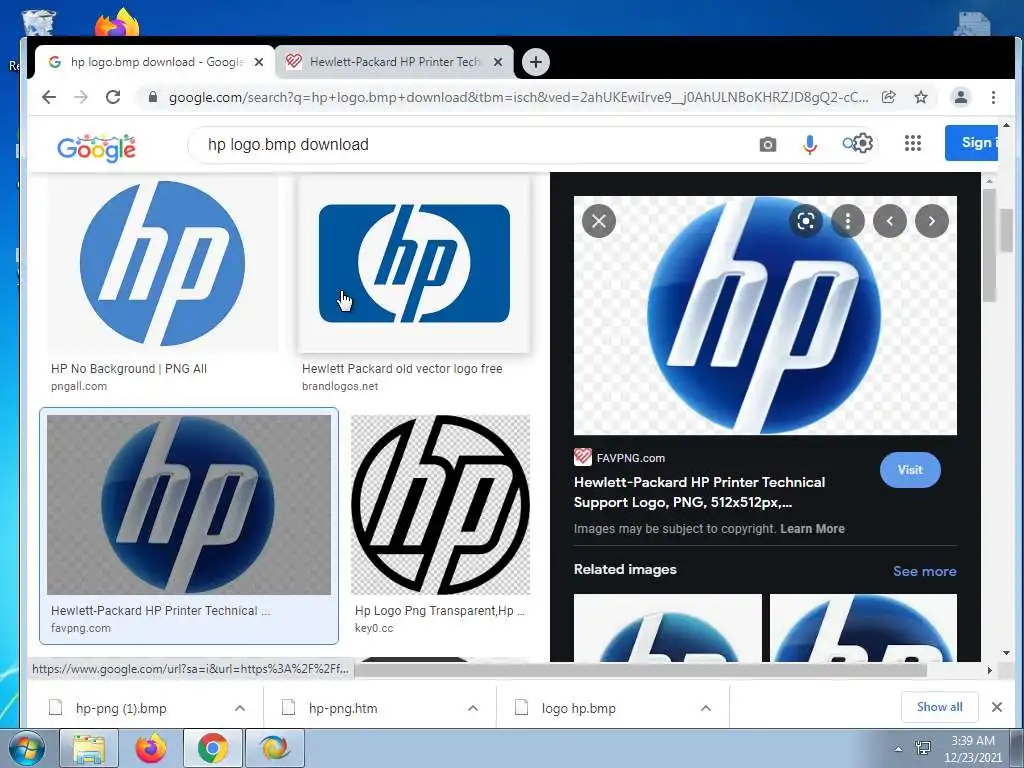Start voice search with microphone

(x=810, y=144)
